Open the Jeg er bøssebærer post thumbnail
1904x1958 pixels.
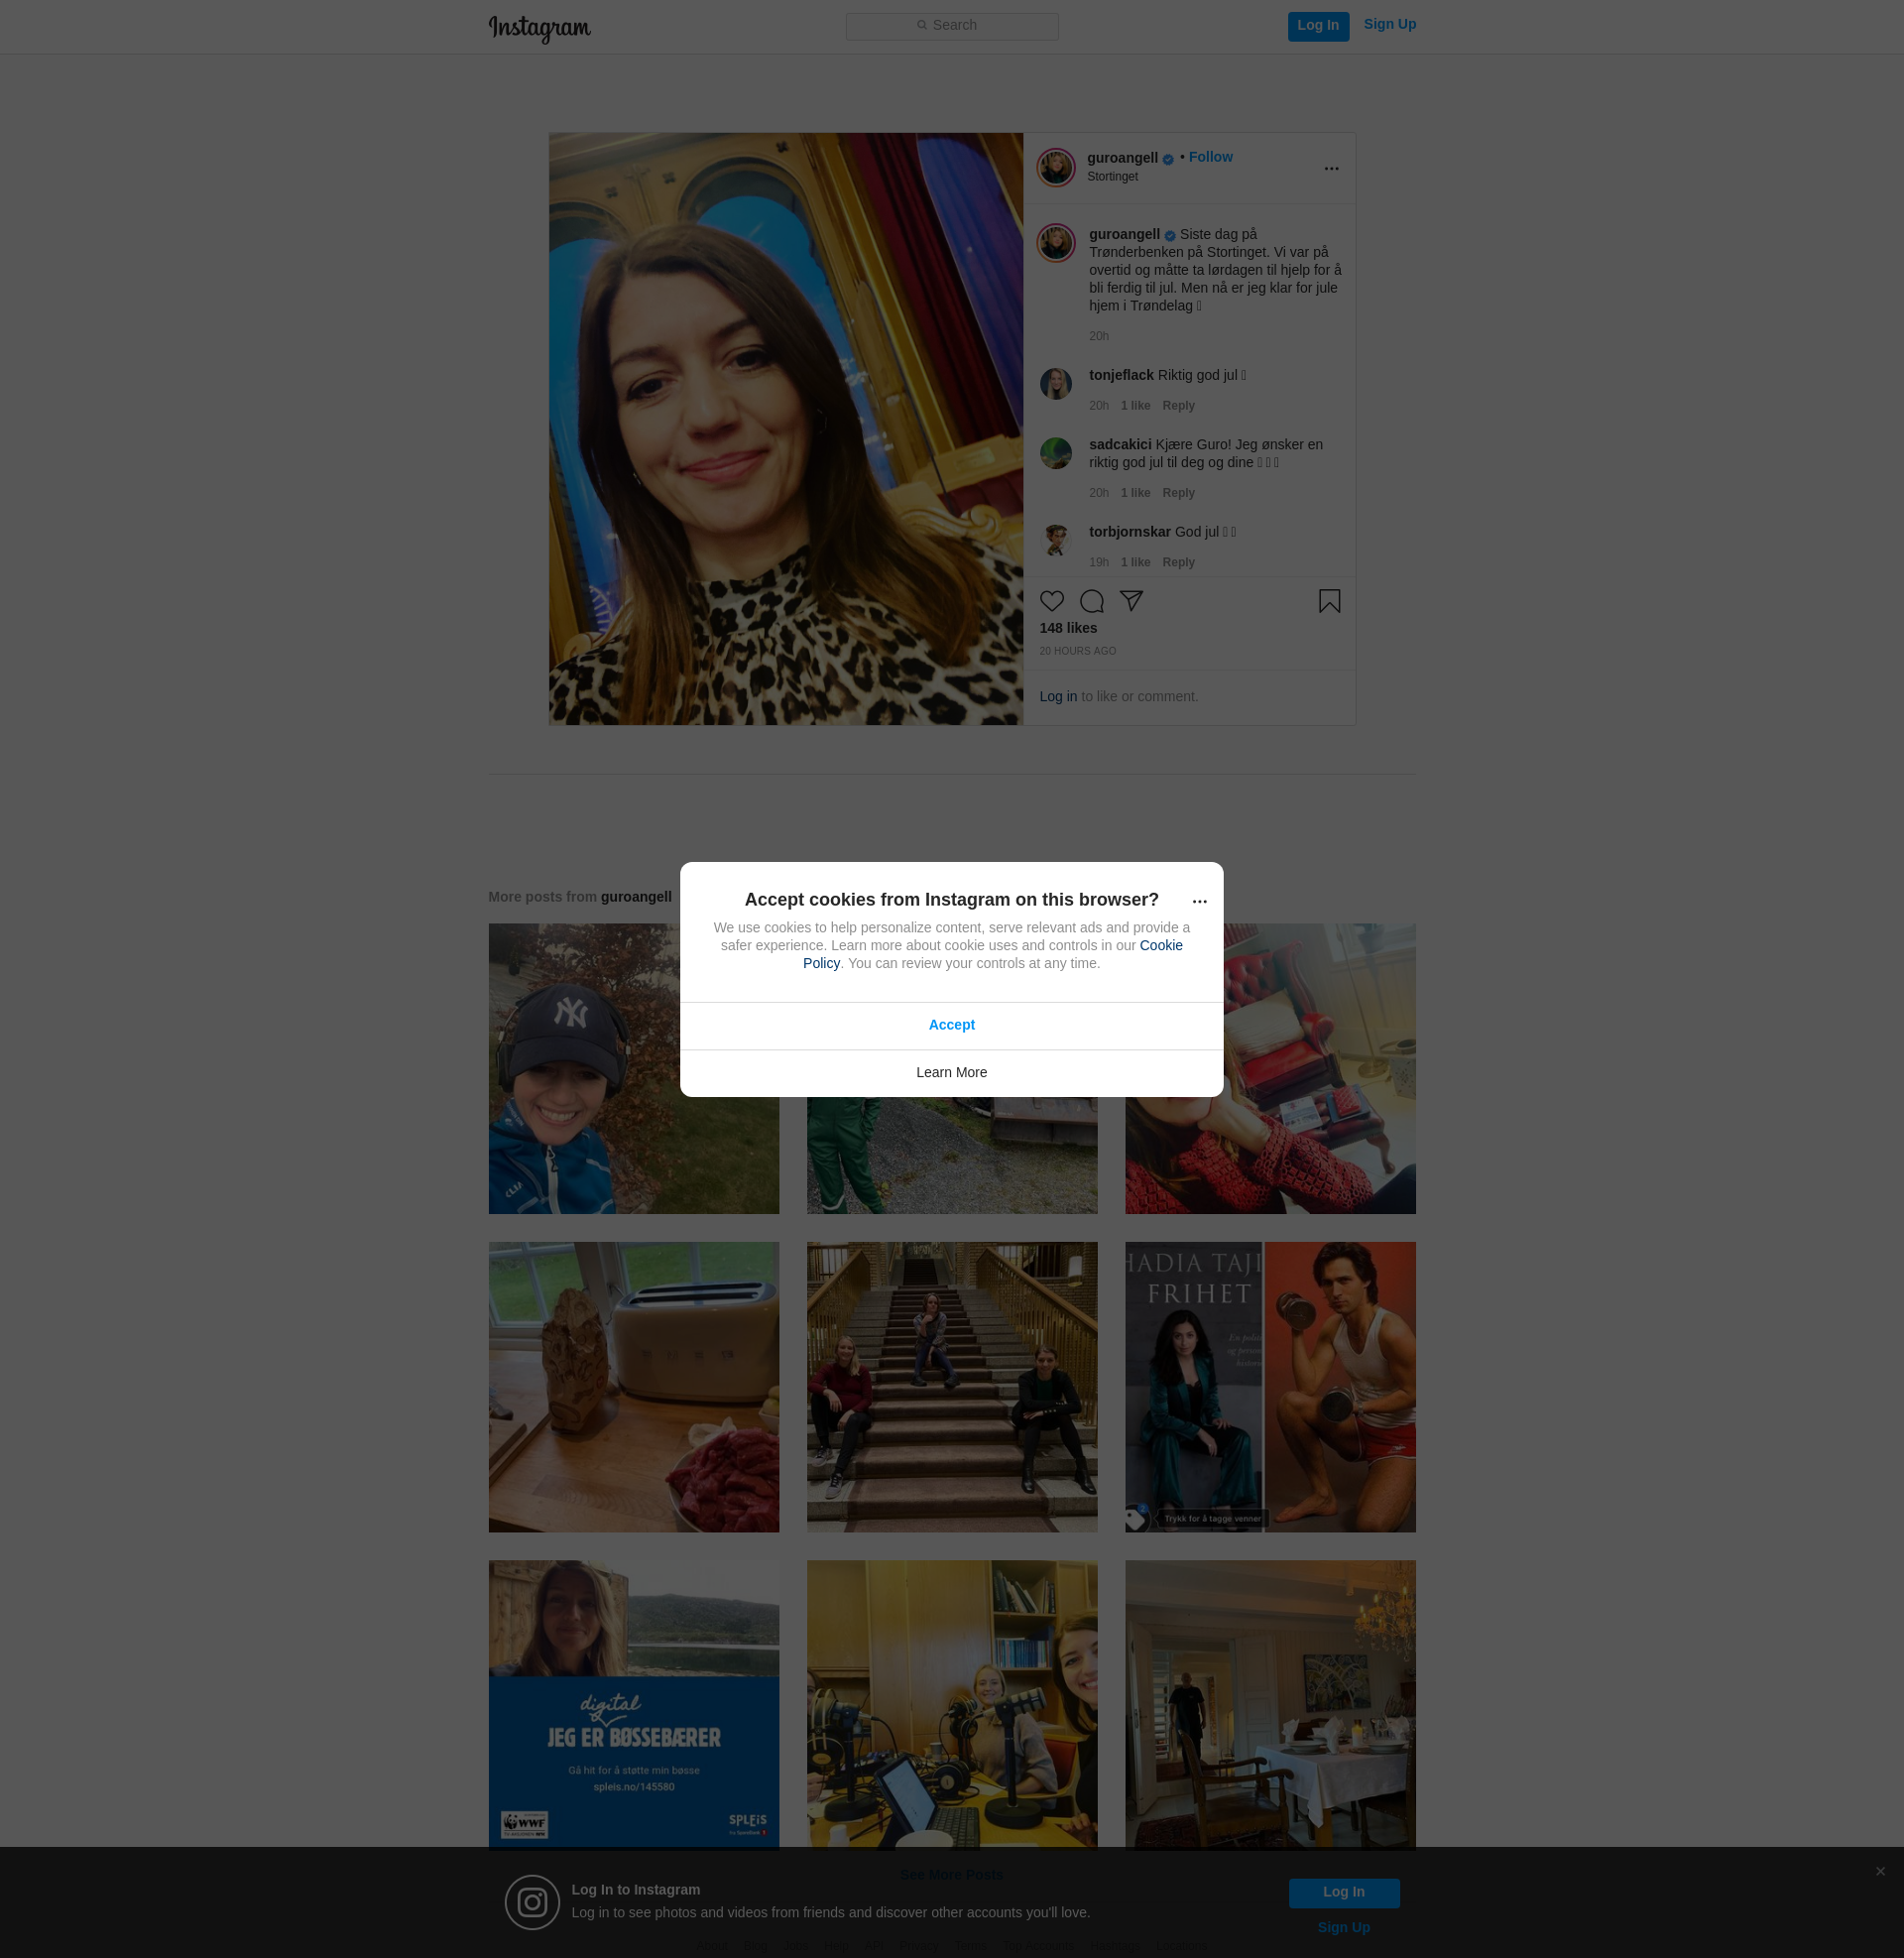(x=633, y=1704)
